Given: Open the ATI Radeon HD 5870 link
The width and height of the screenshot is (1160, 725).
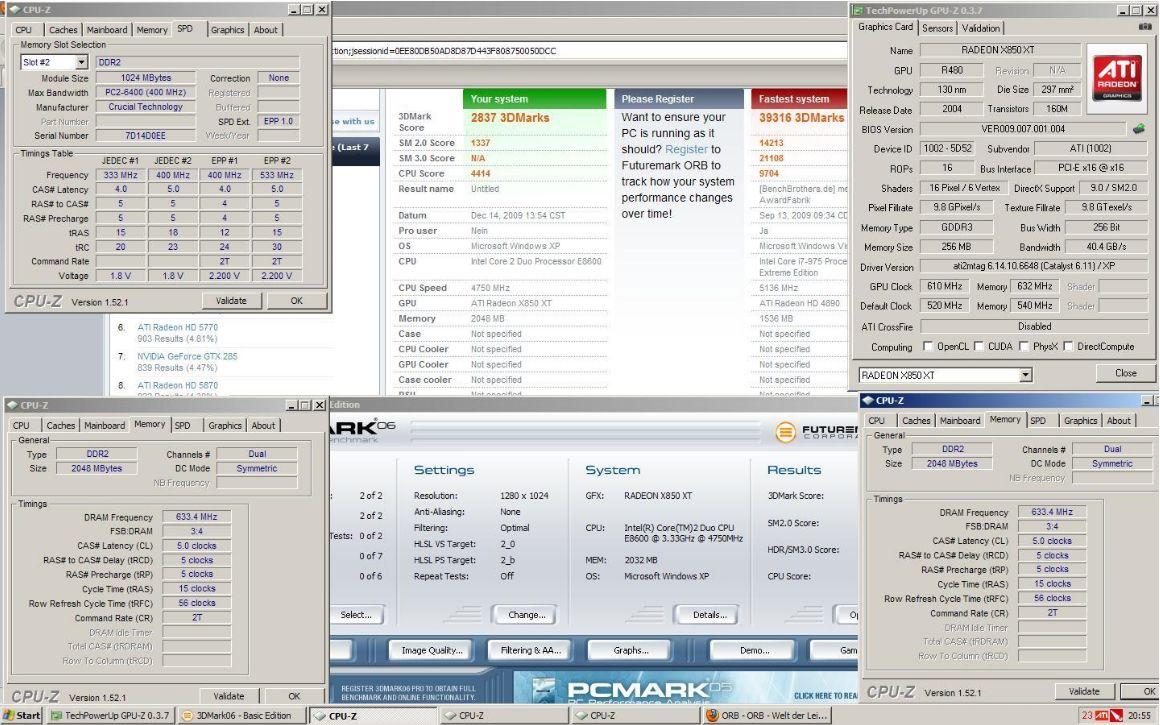Looking at the screenshot, I should (x=178, y=385).
